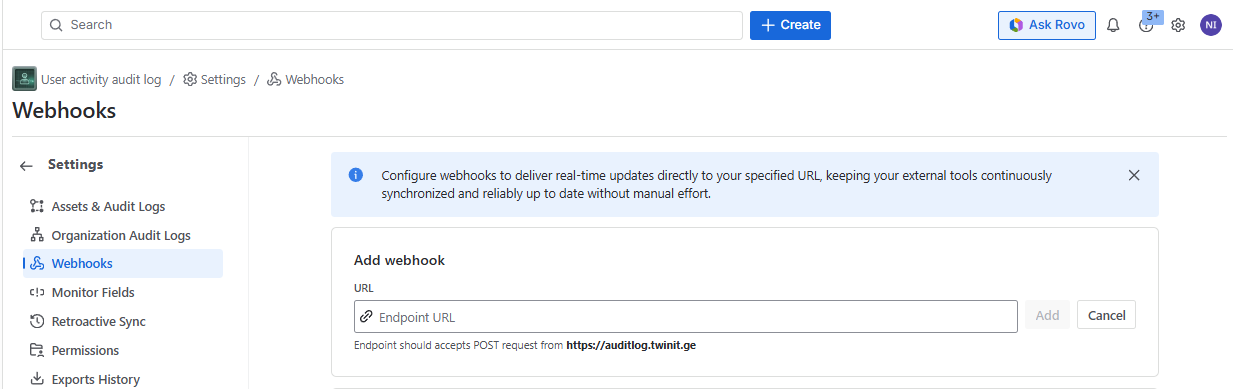Click the search magnifier icon
This screenshot has width=1233, height=389.
point(56,25)
